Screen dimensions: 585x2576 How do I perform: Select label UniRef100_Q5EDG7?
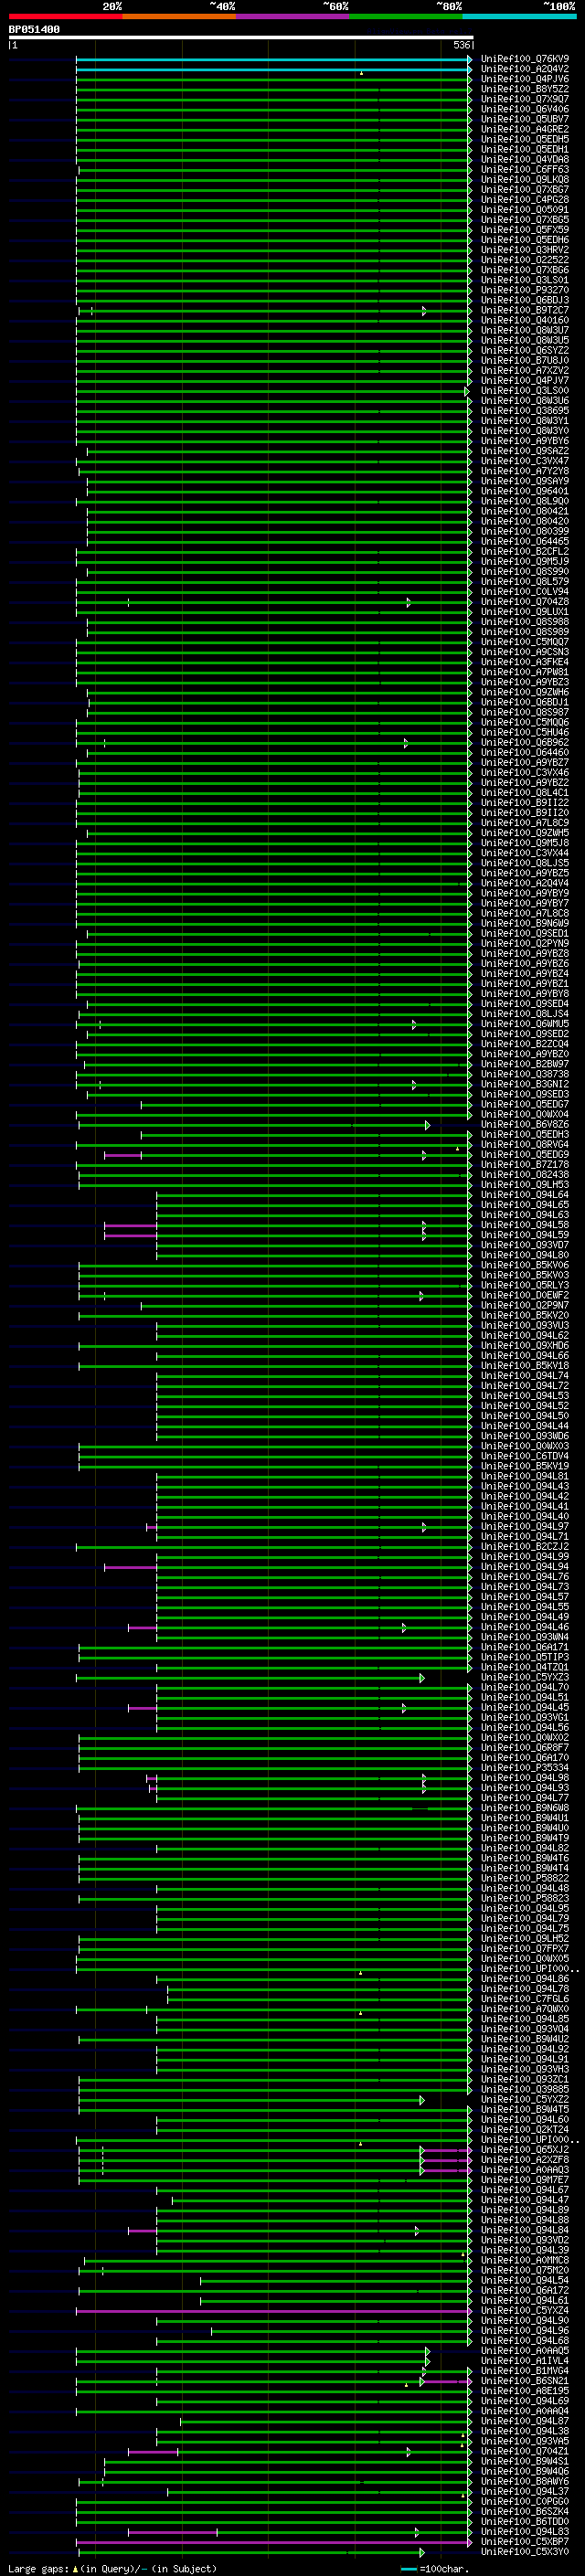[525, 1105]
